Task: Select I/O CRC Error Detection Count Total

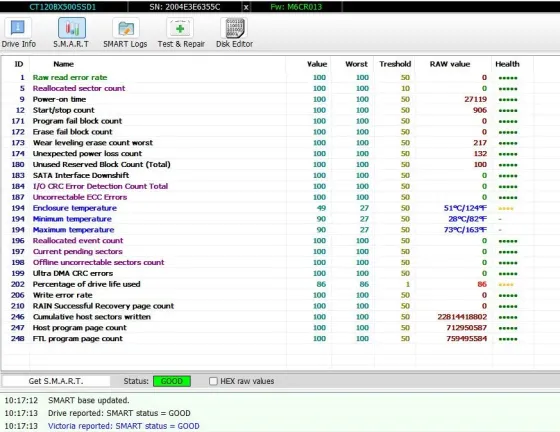Action: (x=268, y=186)
